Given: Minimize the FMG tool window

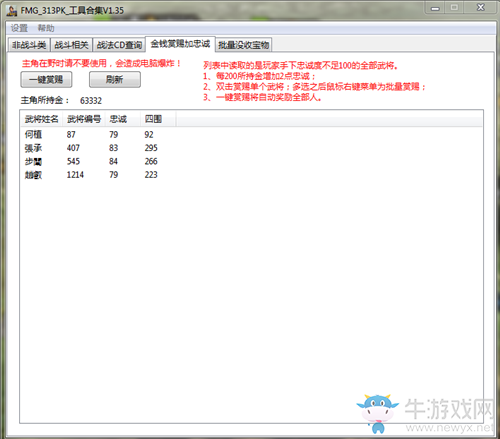Looking at the screenshot, I should (435, 8).
